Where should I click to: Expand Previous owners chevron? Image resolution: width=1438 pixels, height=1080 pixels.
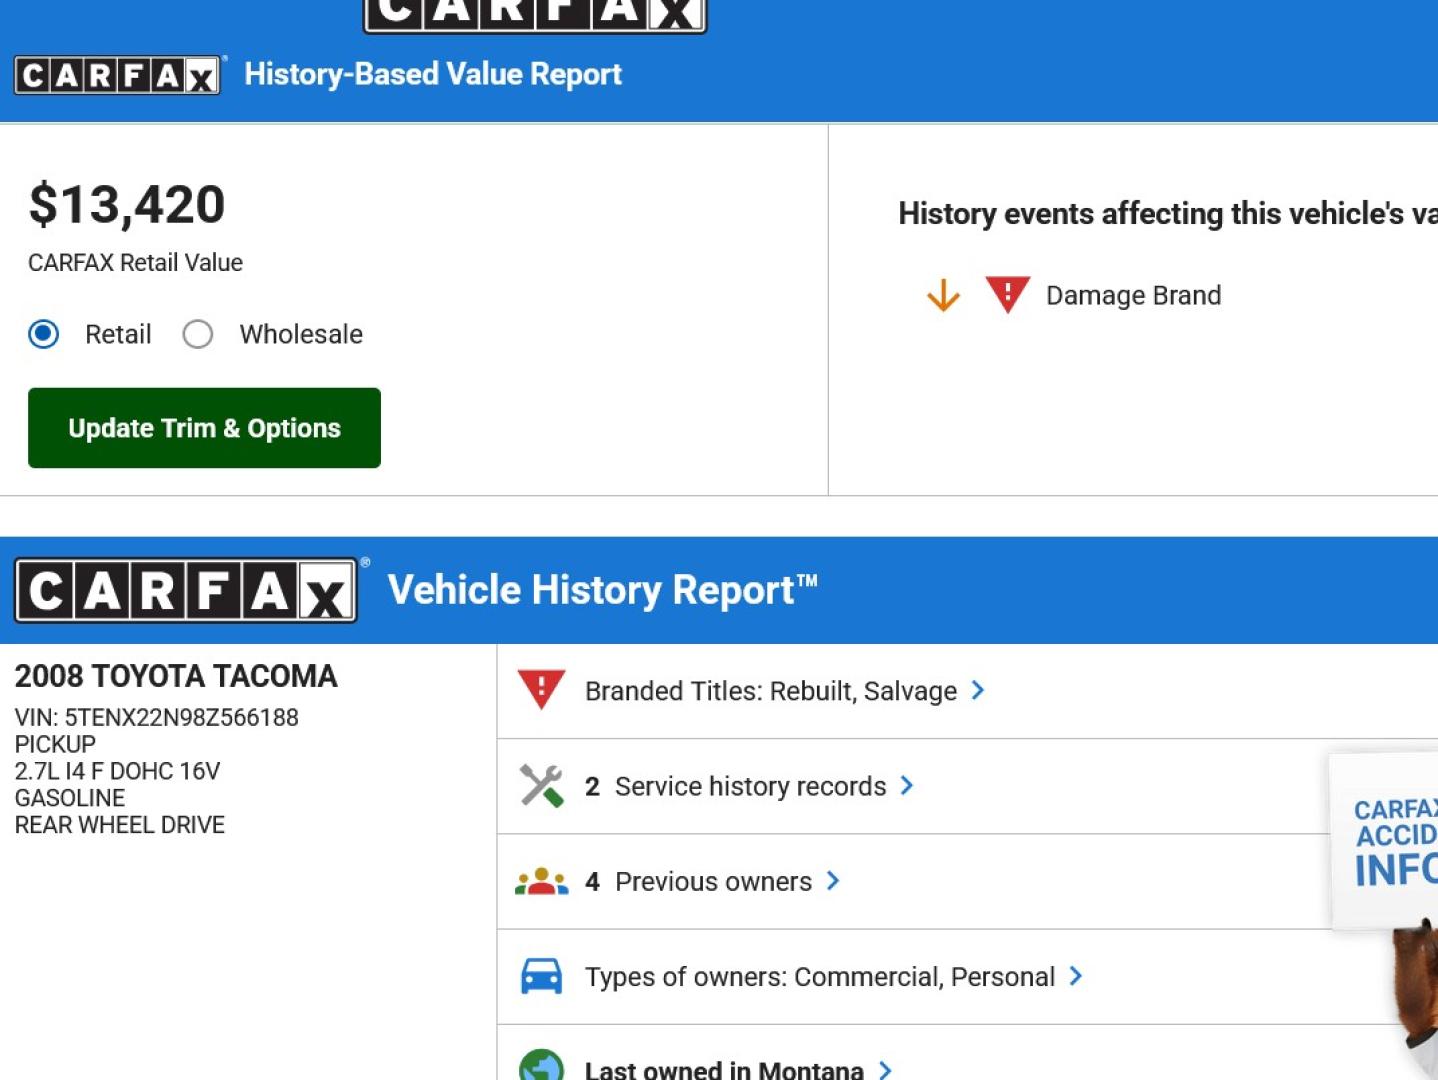pyautogui.click(x=833, y=881)
